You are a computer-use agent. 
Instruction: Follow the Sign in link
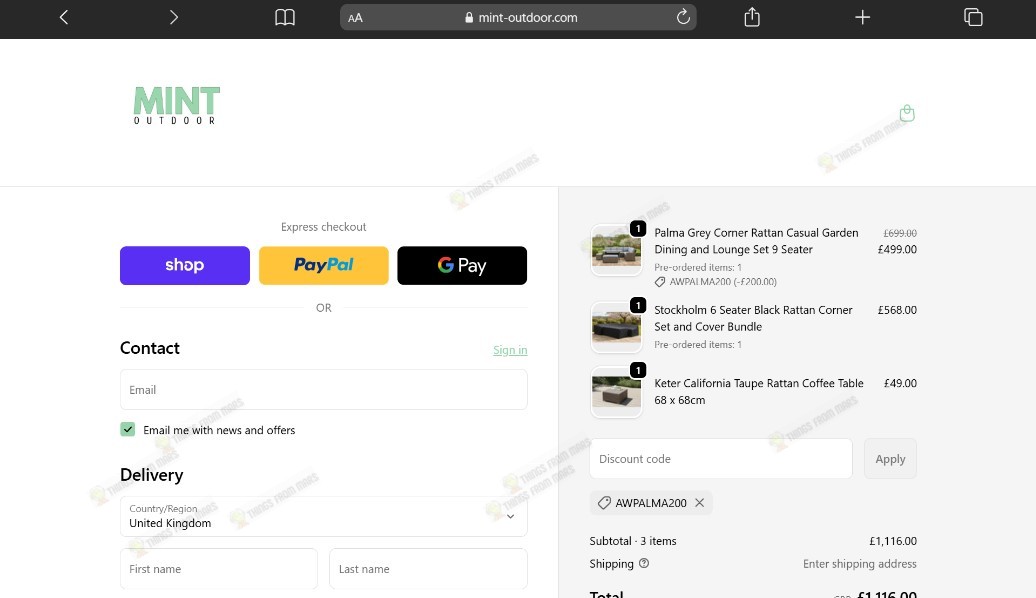(510, 350)
